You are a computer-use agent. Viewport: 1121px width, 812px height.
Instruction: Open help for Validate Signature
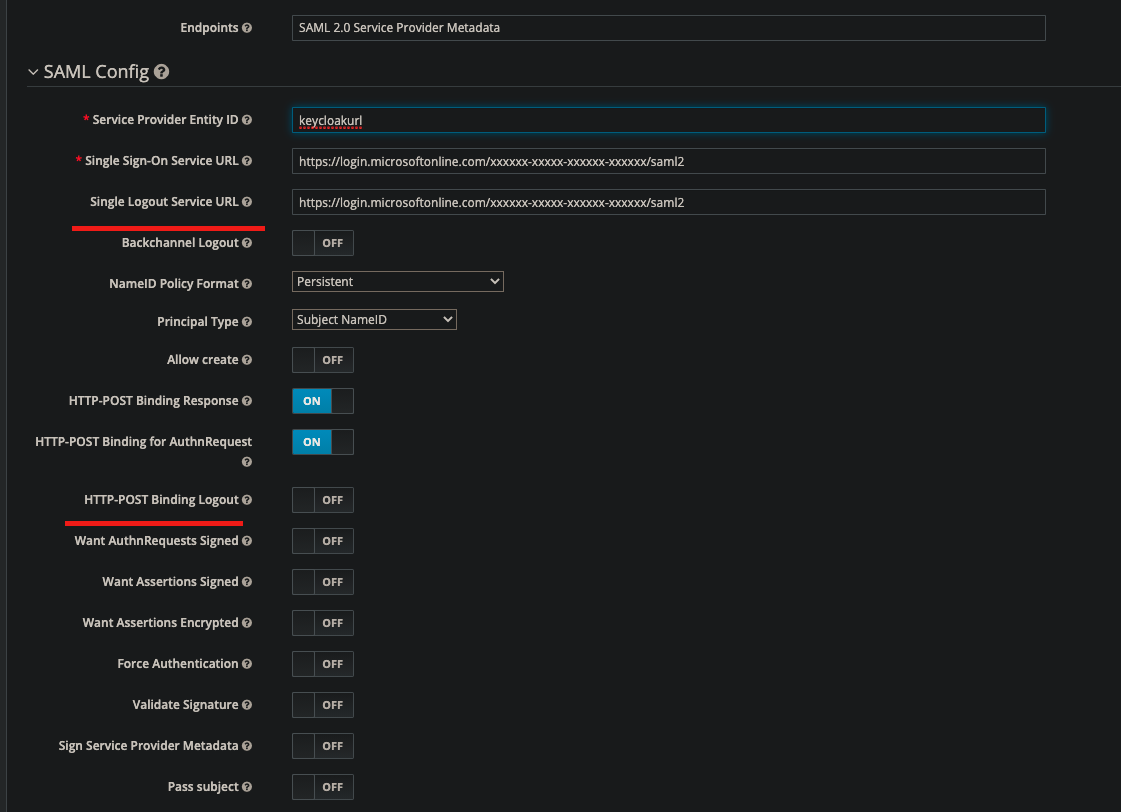pyautogui.click(x=247, y=704)
